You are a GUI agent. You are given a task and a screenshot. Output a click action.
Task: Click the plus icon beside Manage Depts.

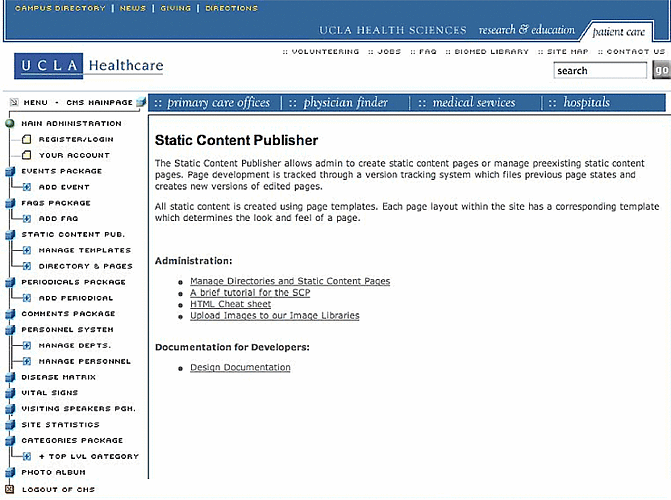(27, 345)
